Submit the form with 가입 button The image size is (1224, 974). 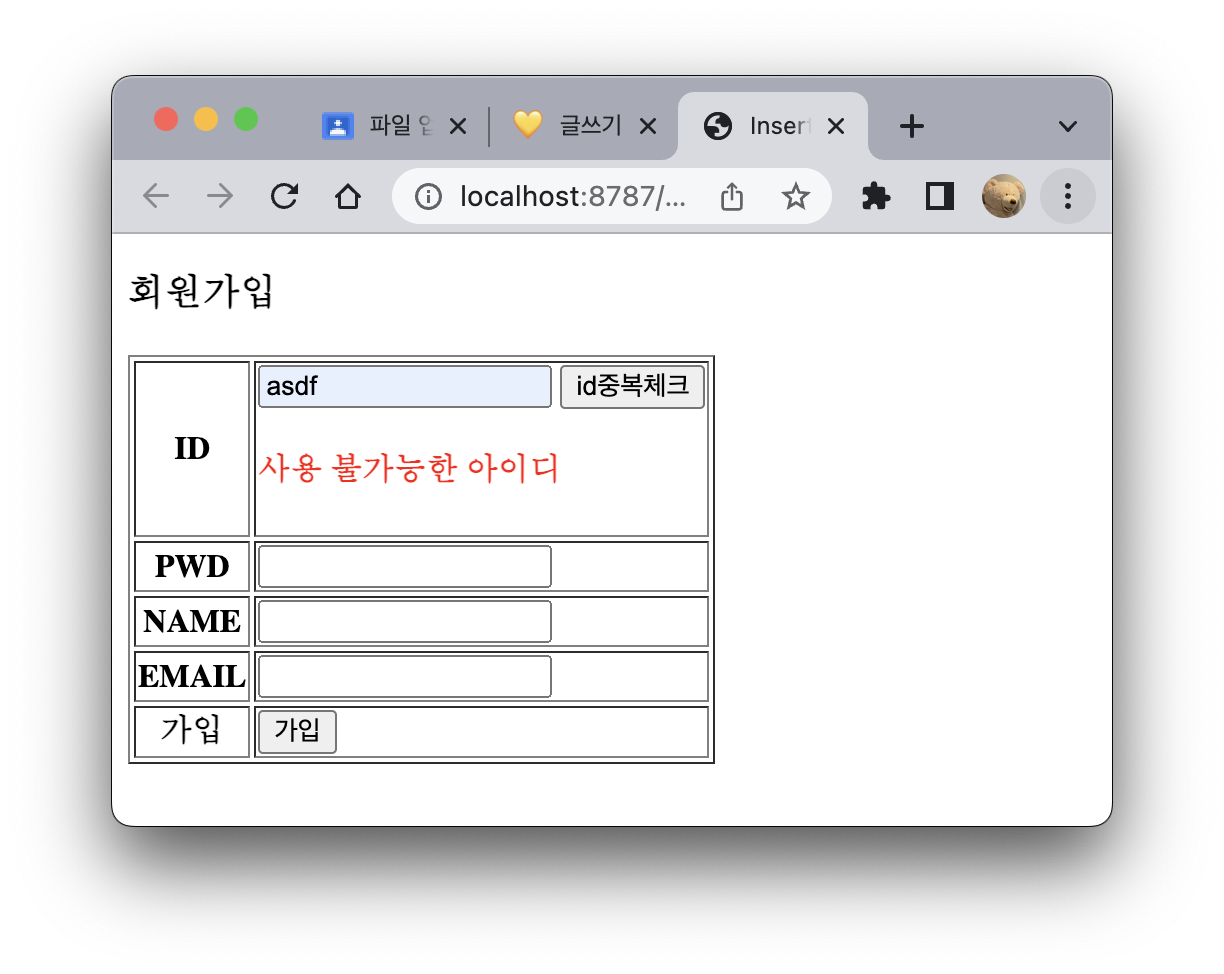click(297, 732)
